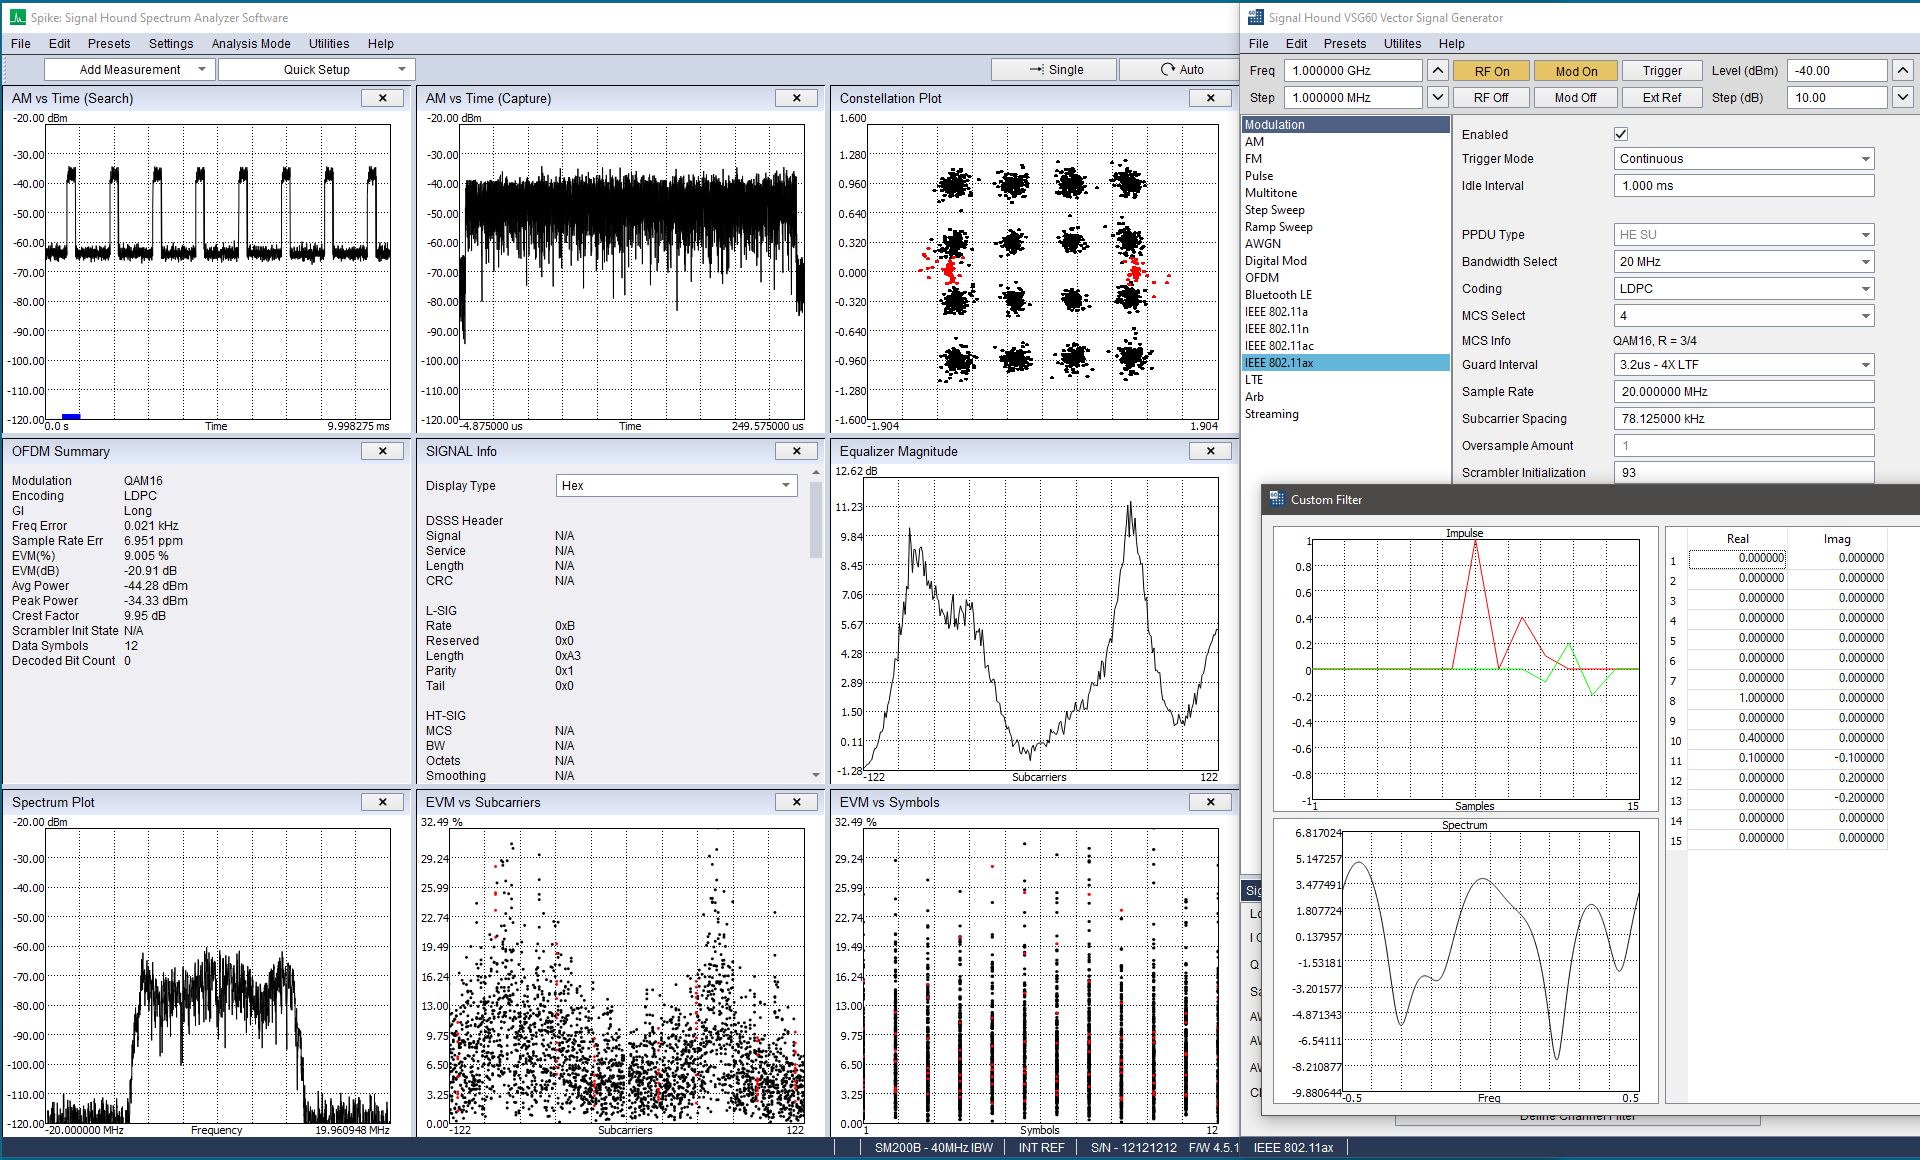Open the VSG60 Utilites menu

click(x=1402, y=43)
